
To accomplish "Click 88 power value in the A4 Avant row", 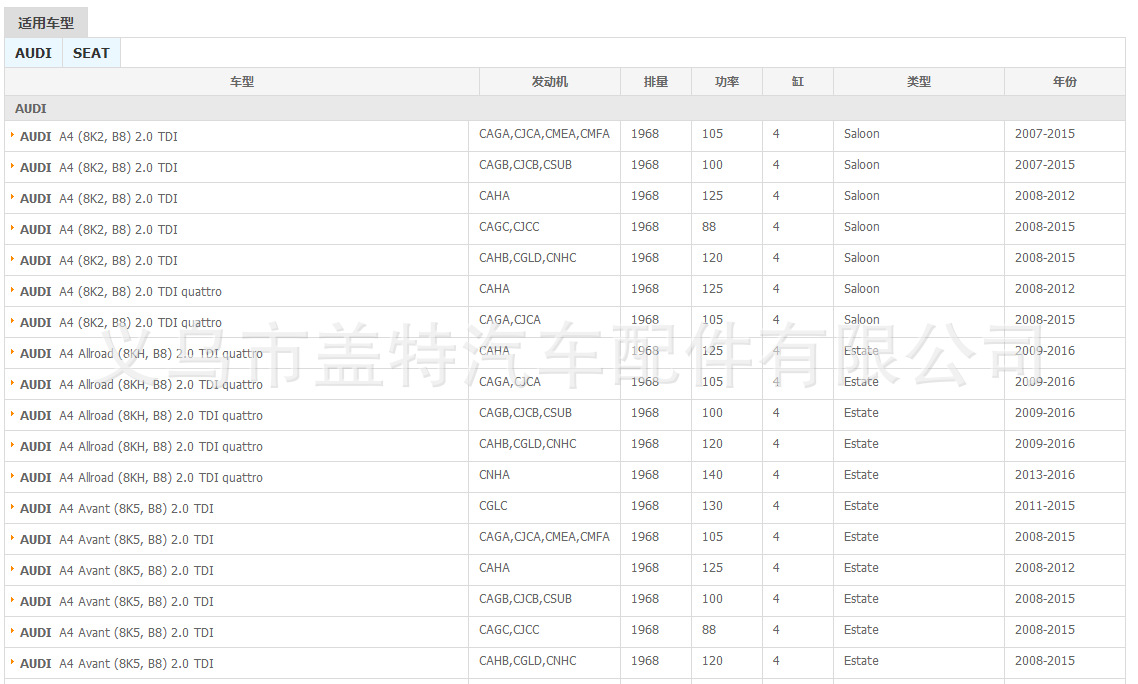I will coord(709,630).
